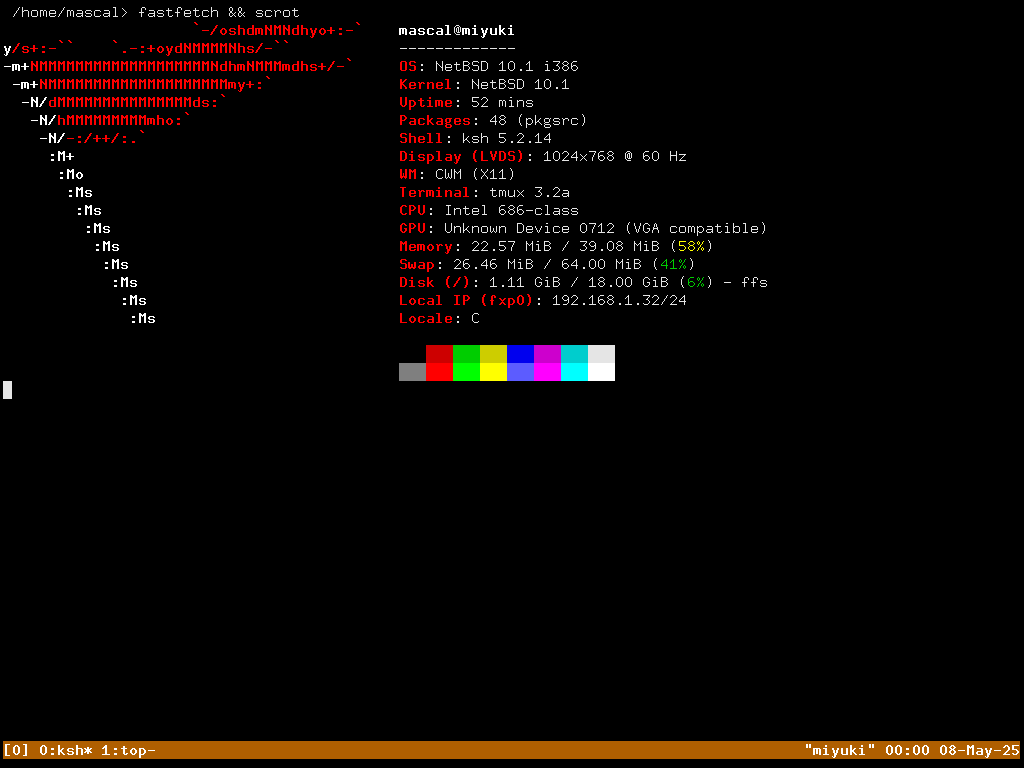Click the light blue color swatch

click(x=520, y=372)
